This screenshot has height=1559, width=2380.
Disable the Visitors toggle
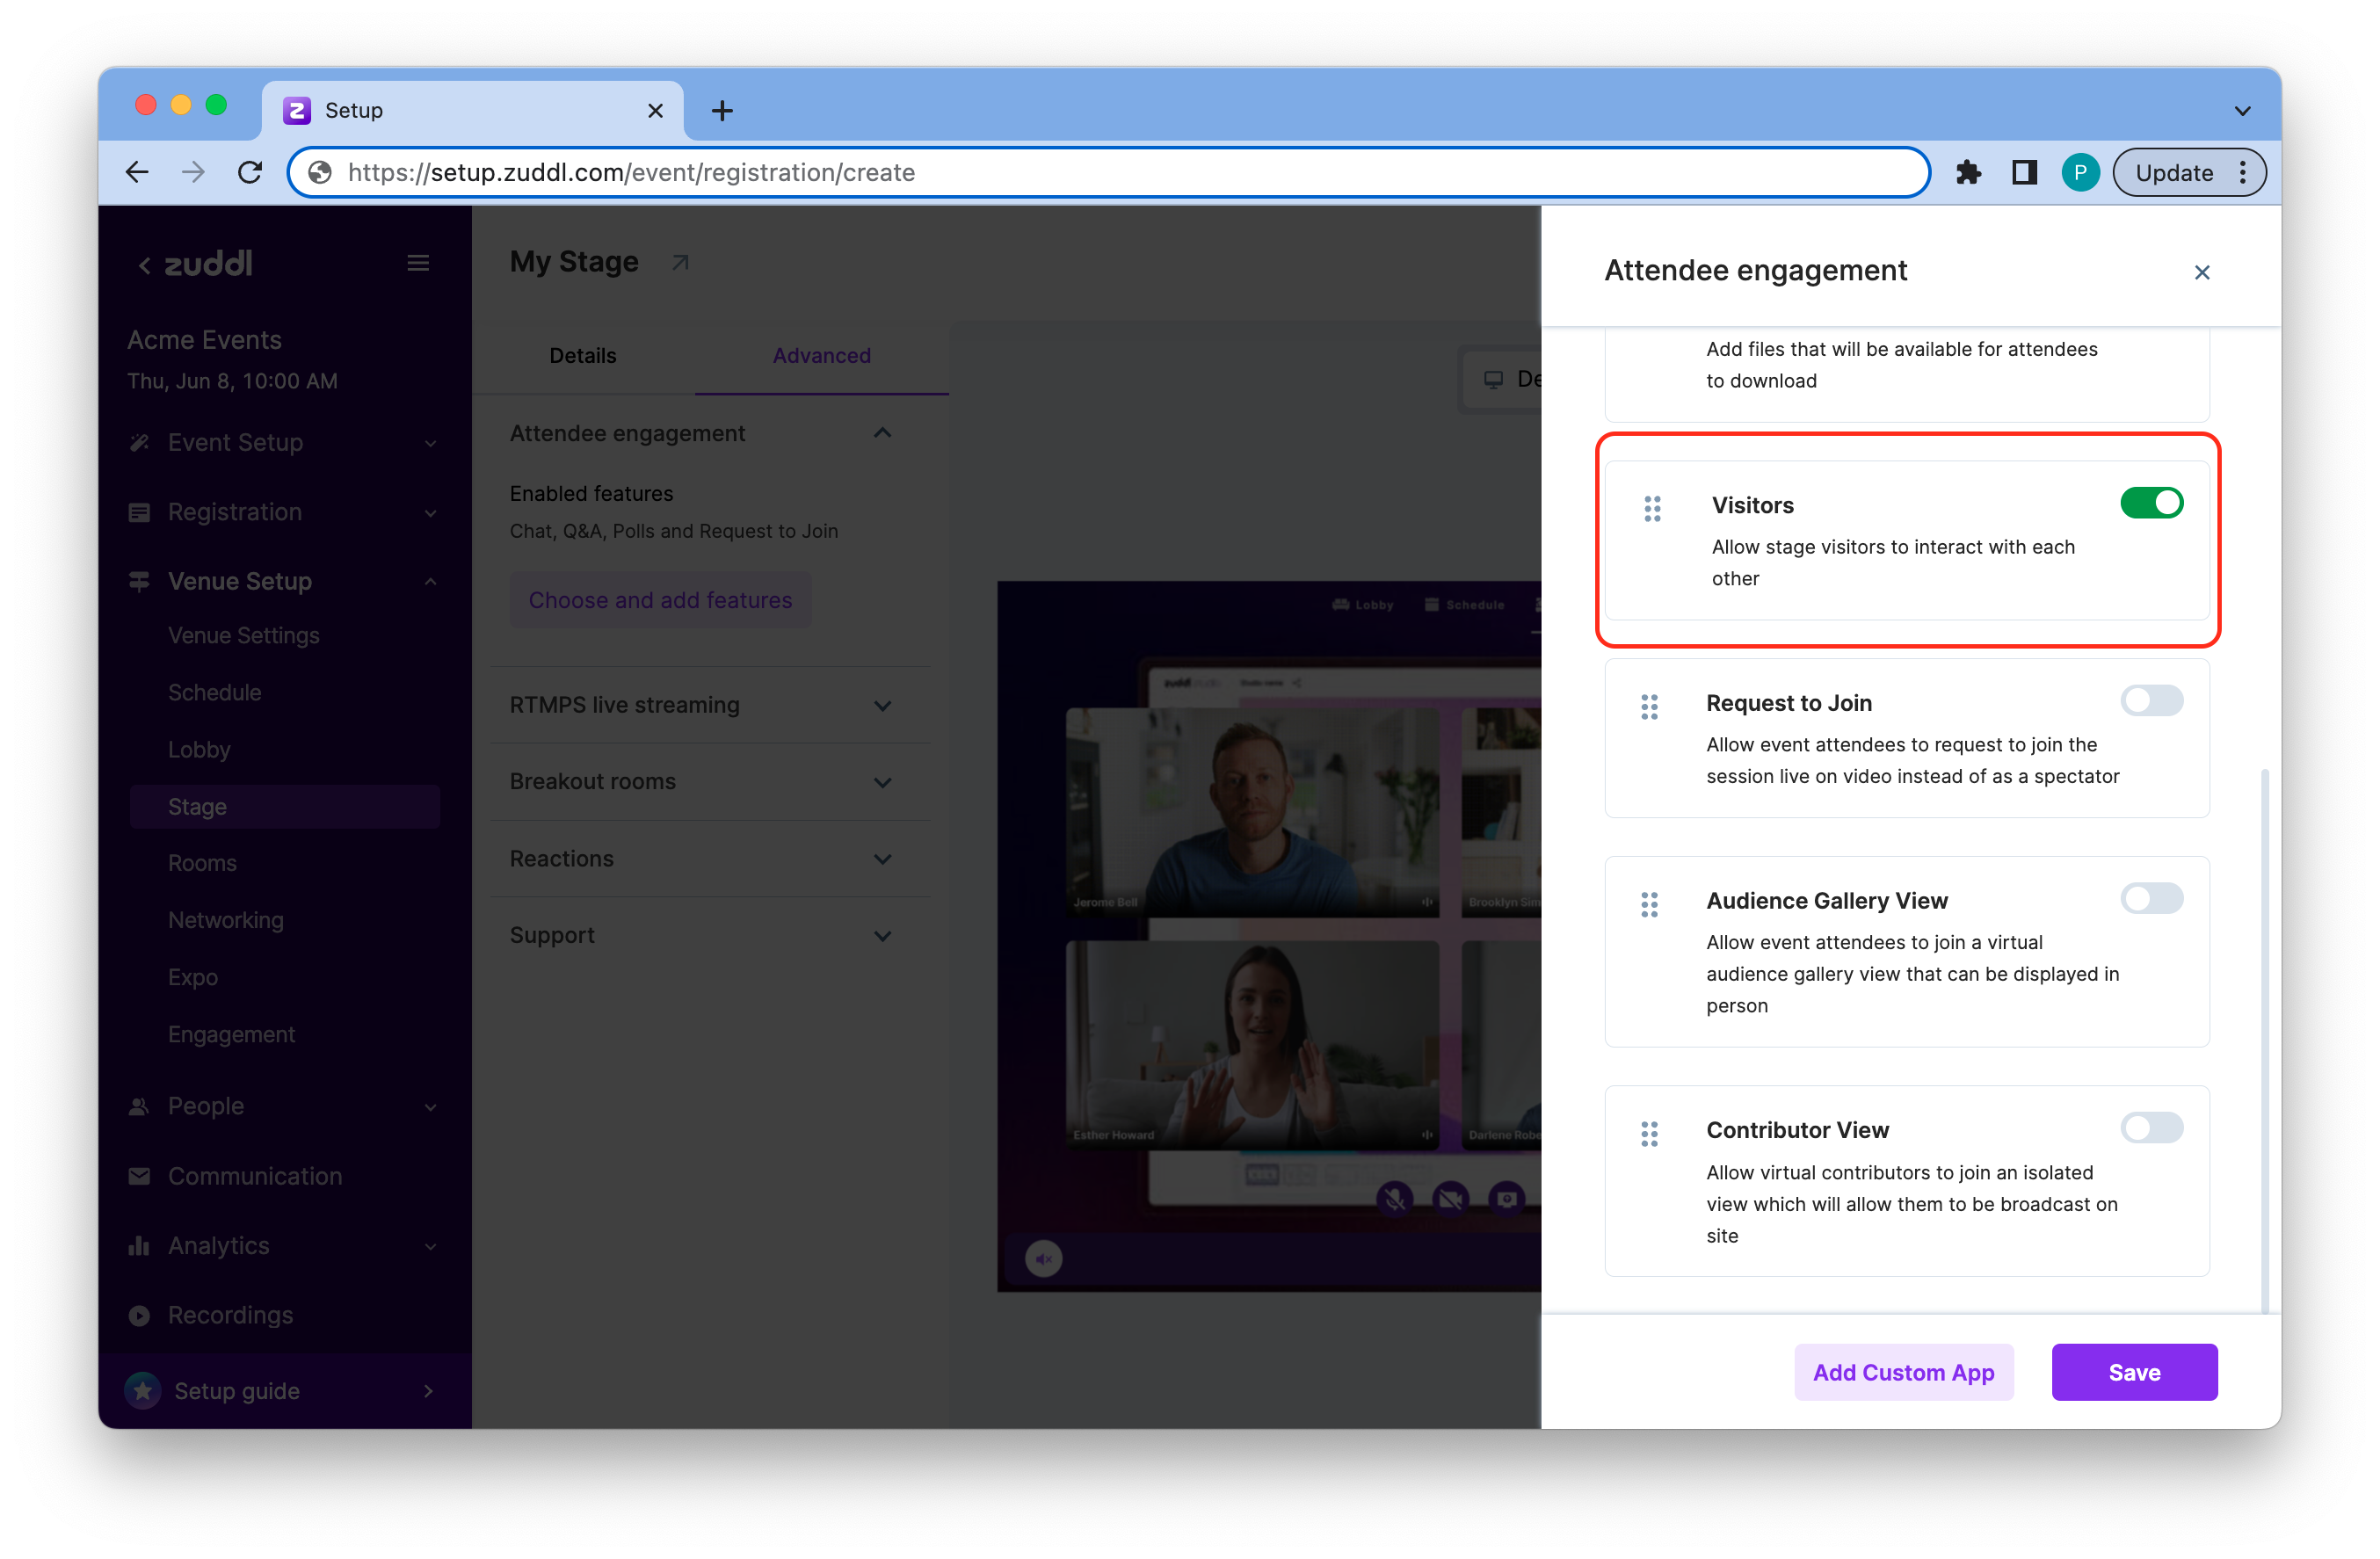2151,503
